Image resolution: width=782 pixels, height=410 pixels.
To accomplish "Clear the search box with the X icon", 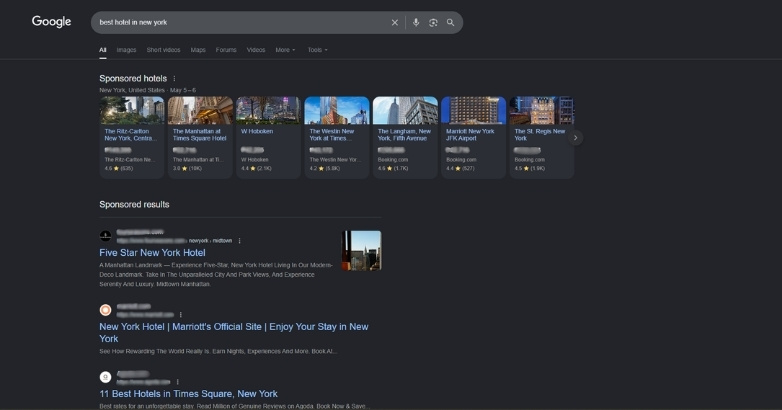I will [x=394, y=22].
